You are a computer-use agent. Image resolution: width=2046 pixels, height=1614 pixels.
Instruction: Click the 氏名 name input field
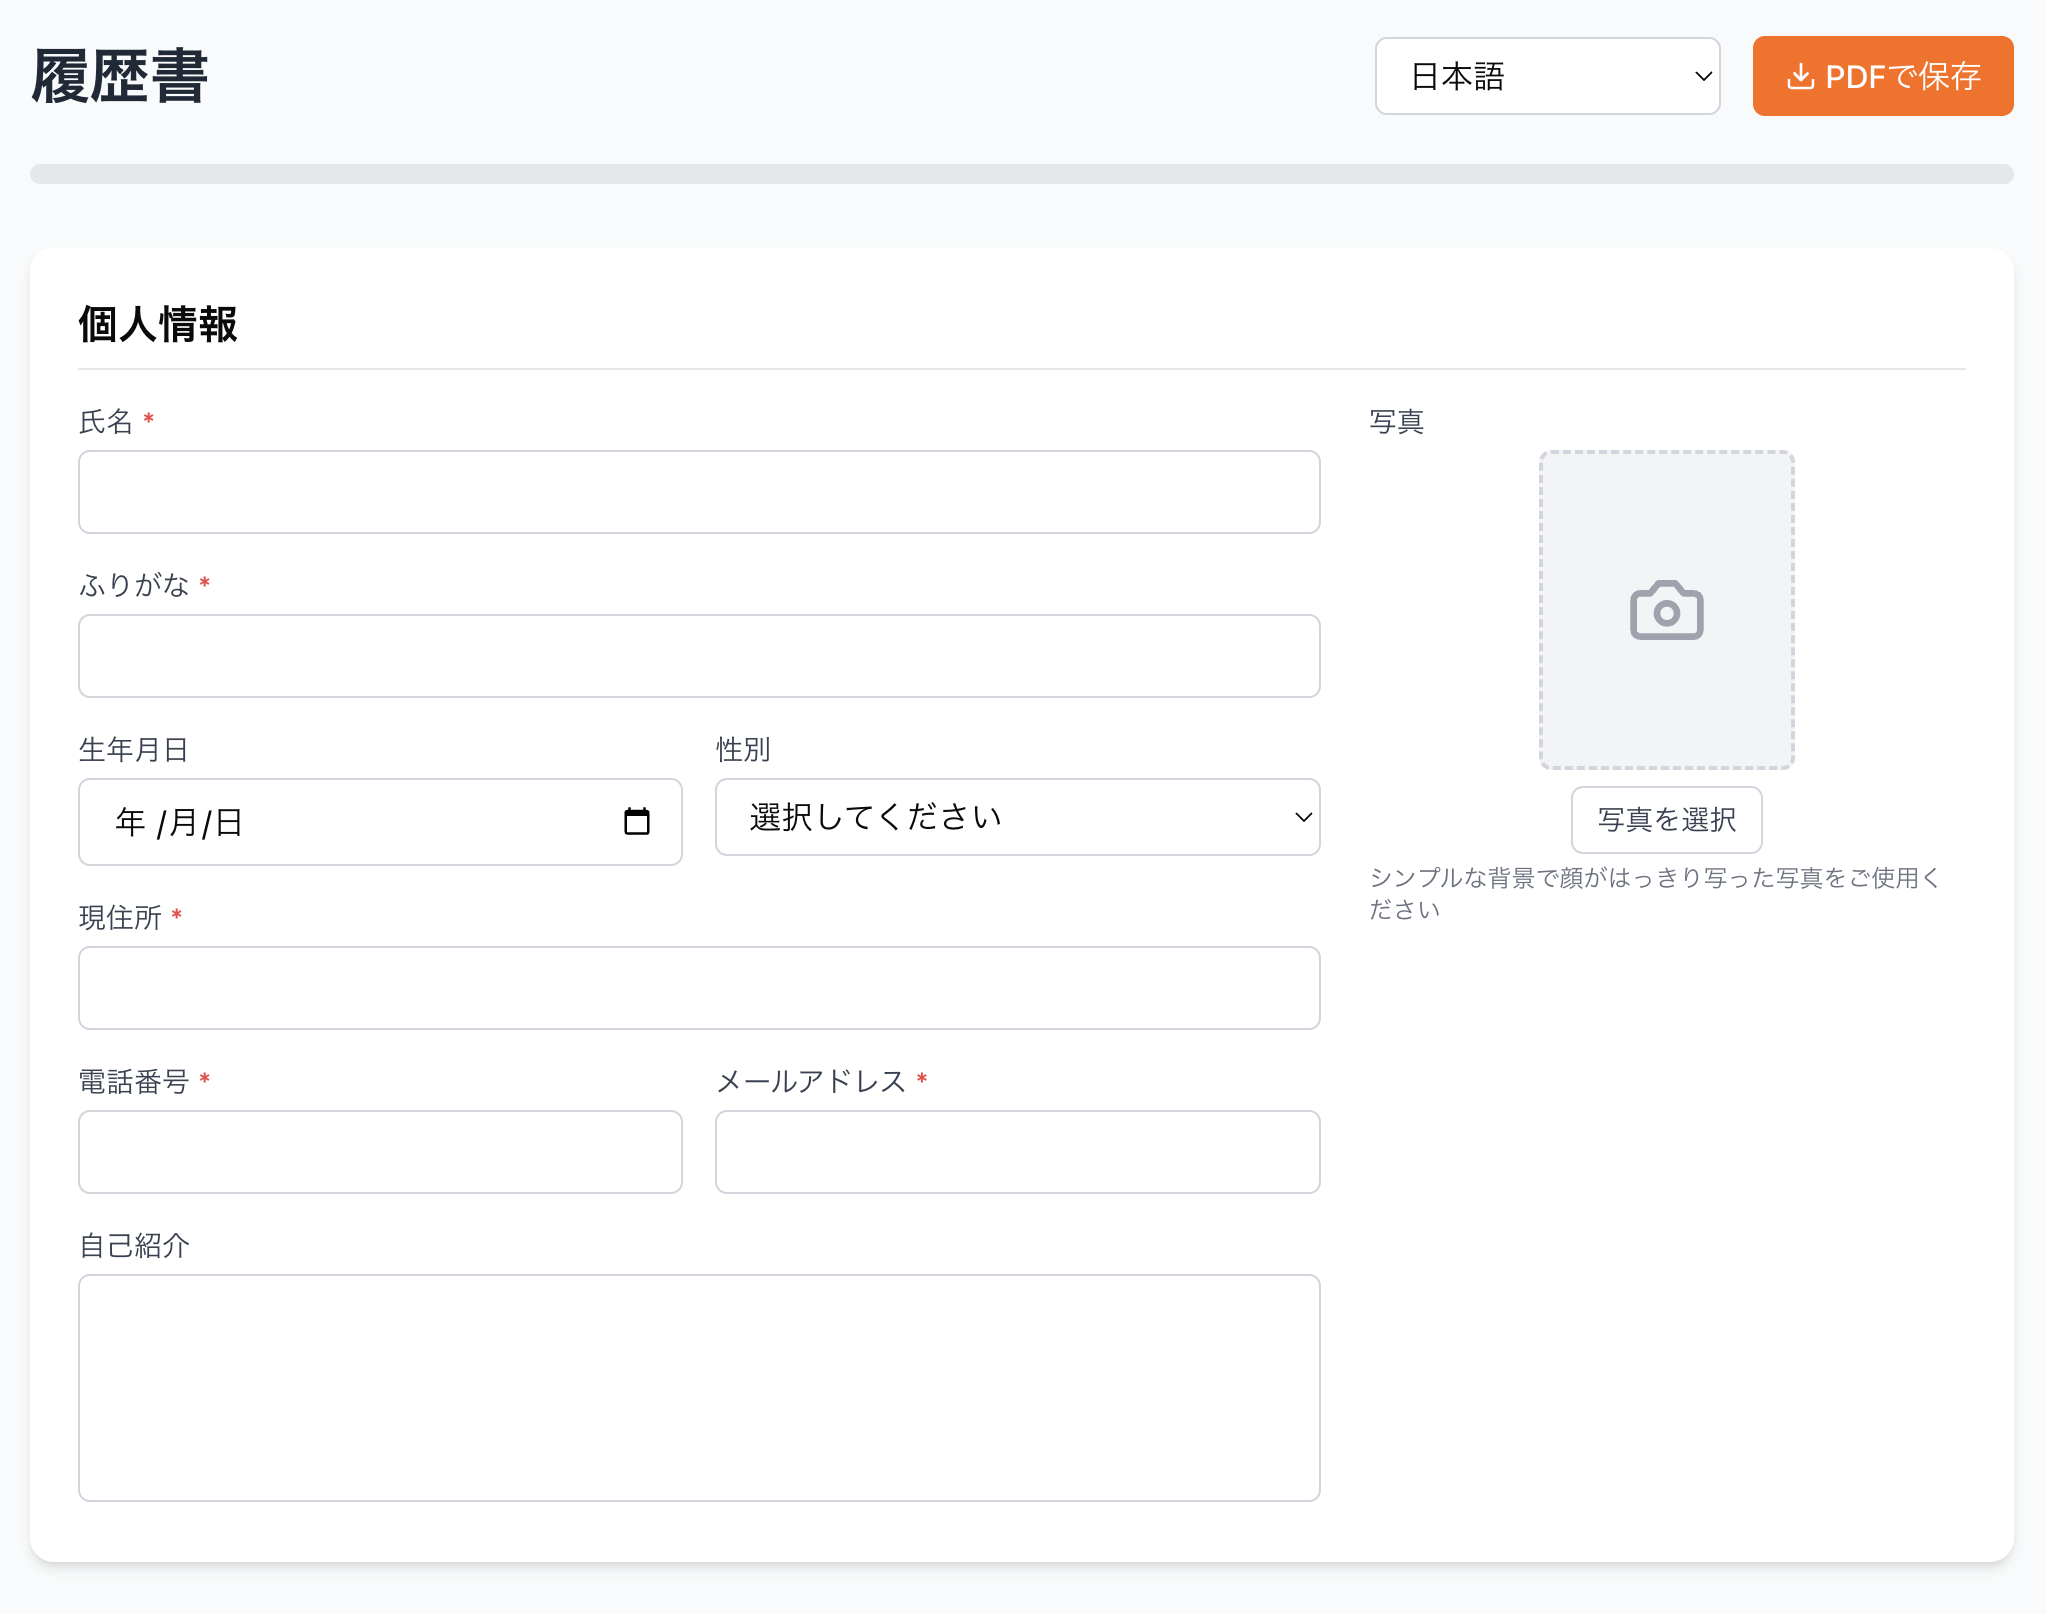pyautogui.click(x=699, y=491)
